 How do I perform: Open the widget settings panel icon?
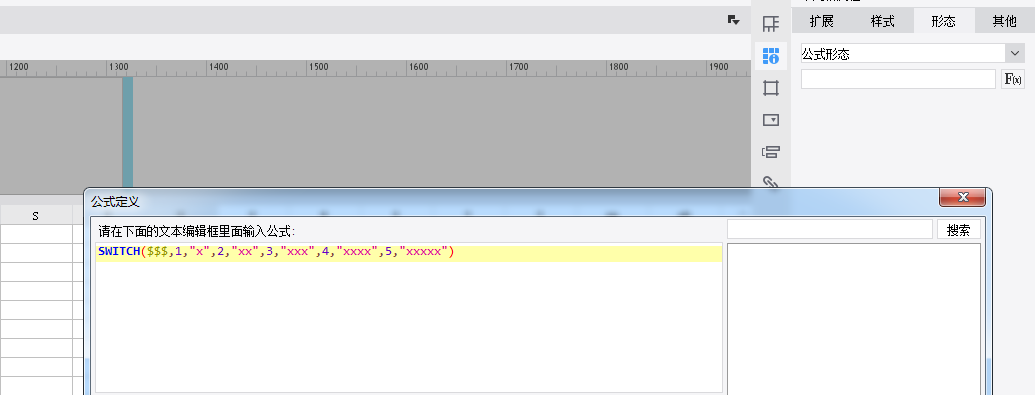pos(770,120)
